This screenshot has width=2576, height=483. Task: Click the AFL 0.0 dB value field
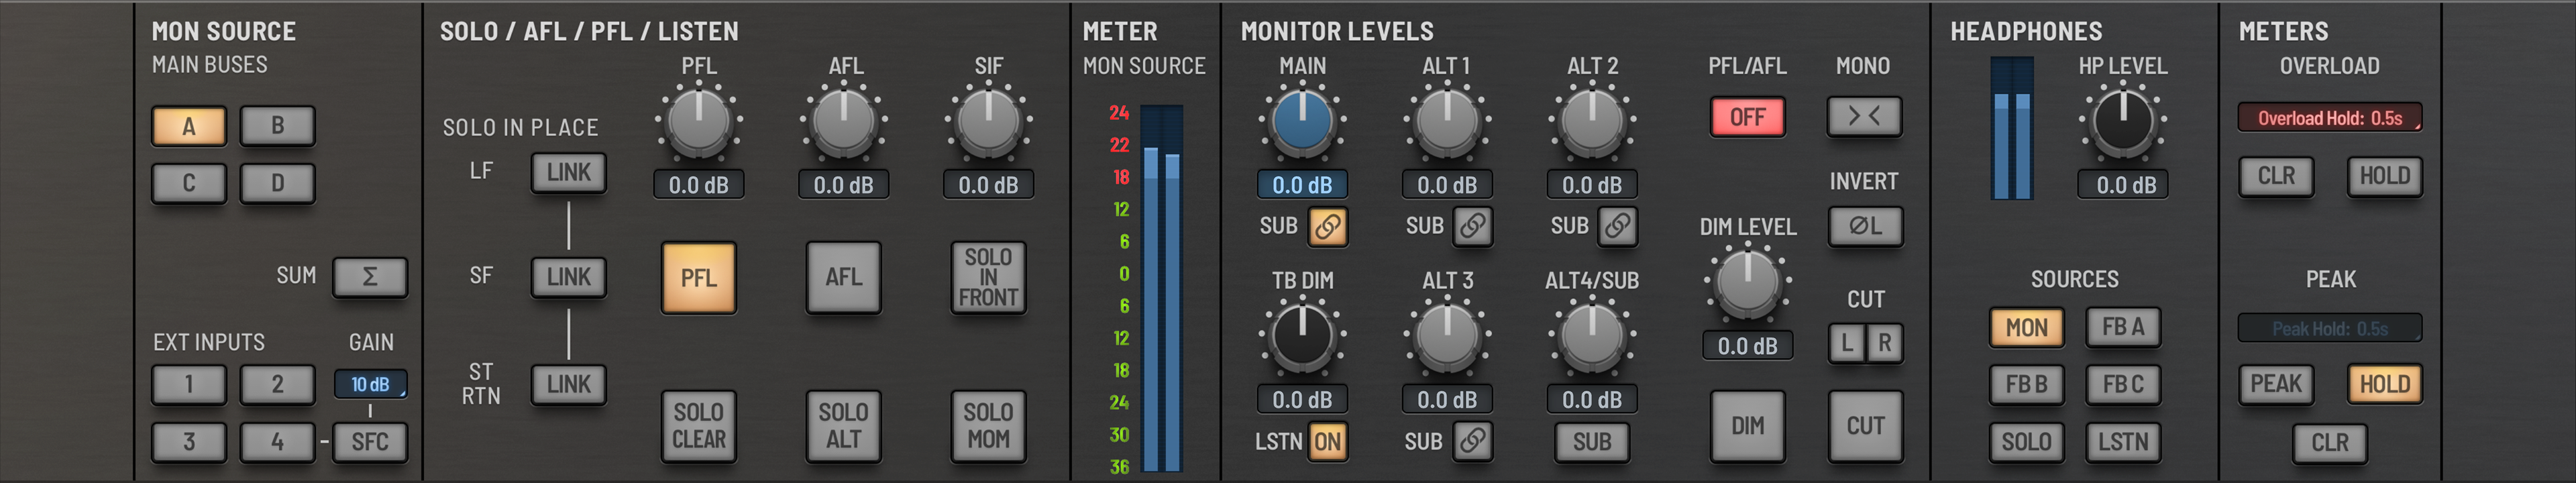coord(844,185)
